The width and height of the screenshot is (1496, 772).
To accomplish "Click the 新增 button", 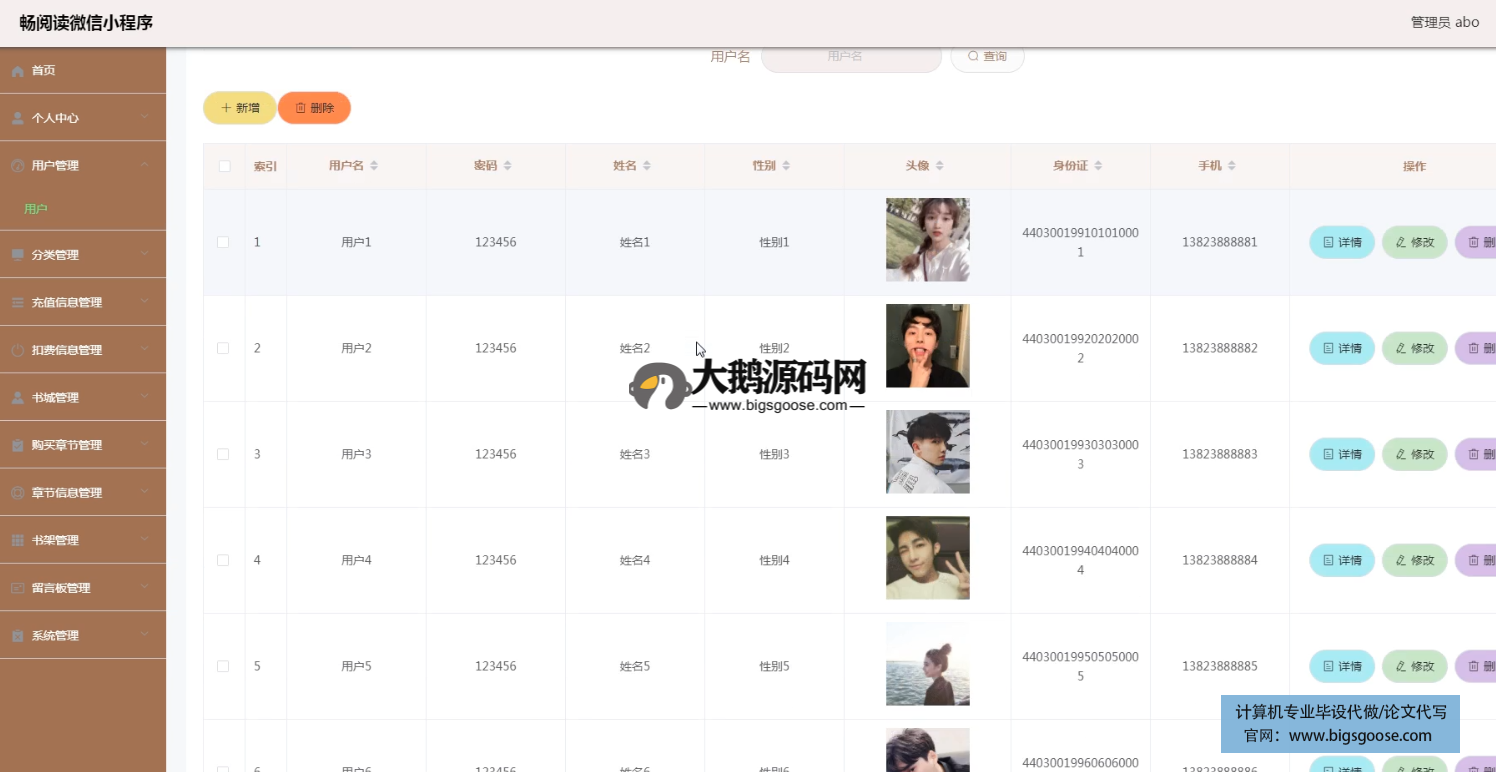I will tap(240, 108).
